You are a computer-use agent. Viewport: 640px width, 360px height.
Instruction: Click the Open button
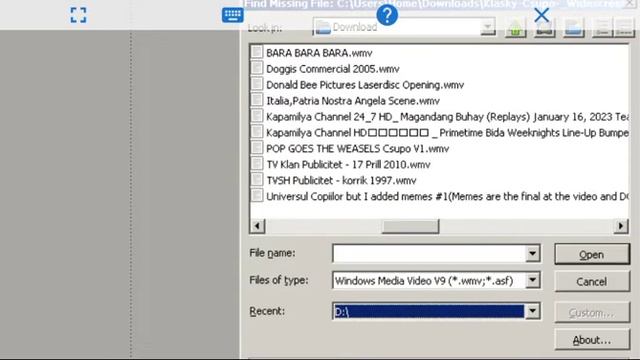[592, 254]
